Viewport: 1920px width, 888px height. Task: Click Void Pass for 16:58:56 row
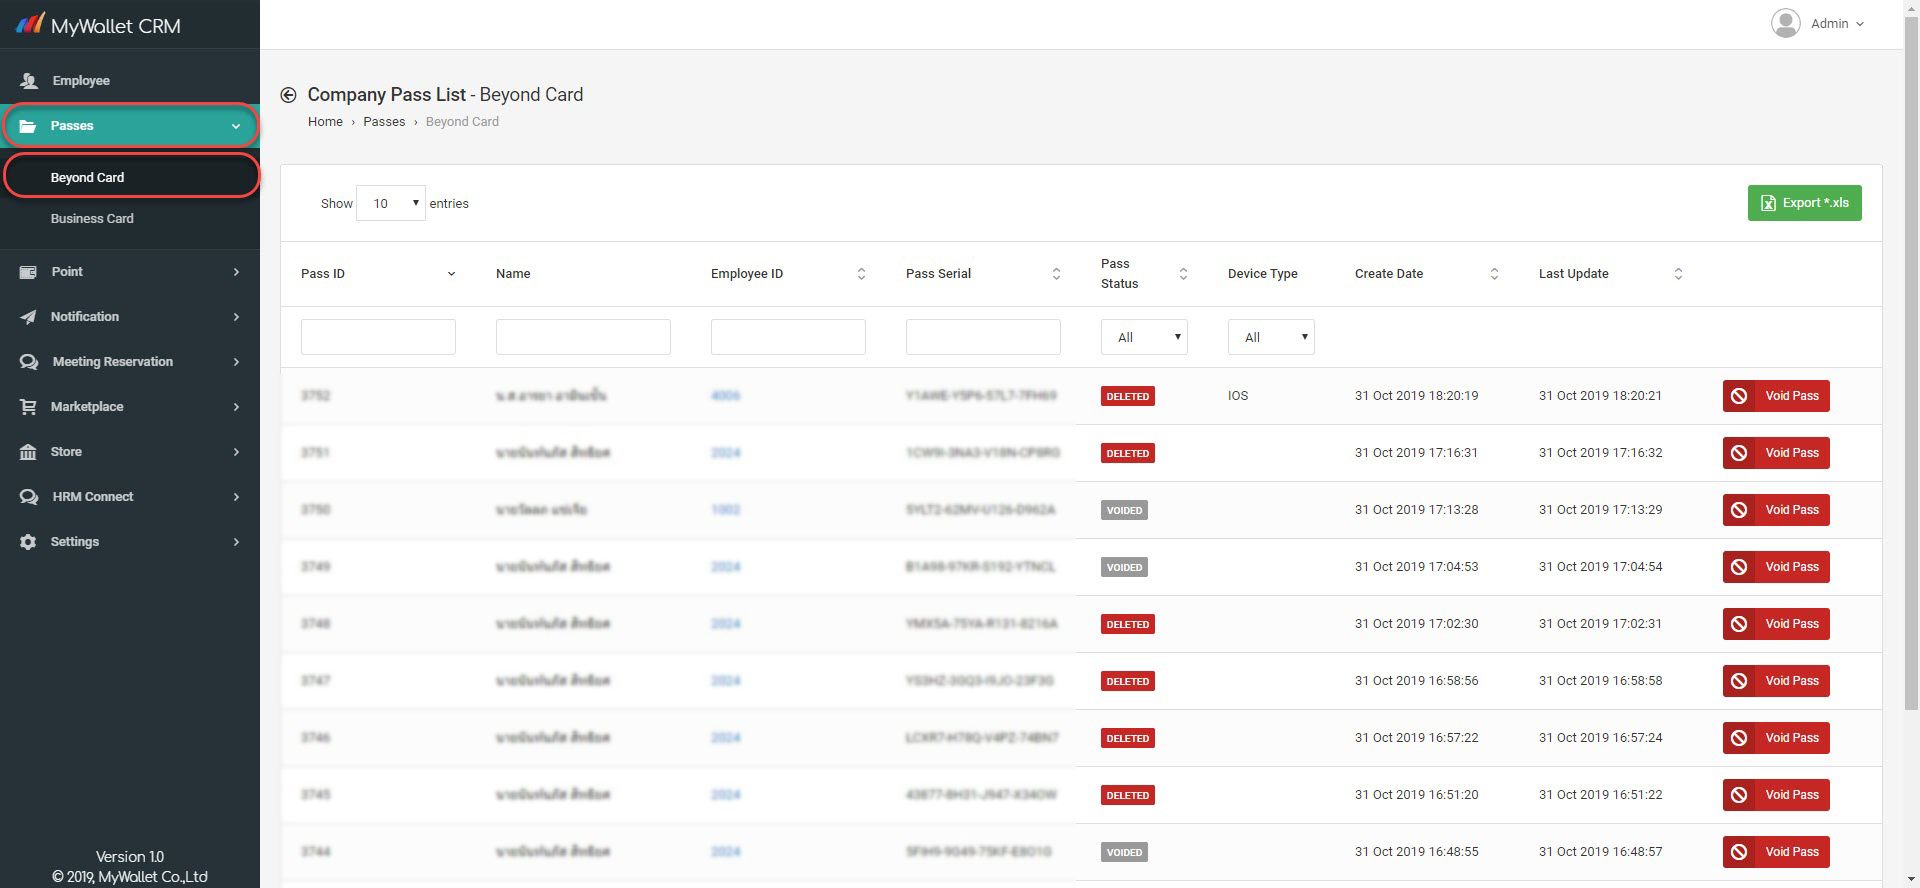[x=1776, y=681]
